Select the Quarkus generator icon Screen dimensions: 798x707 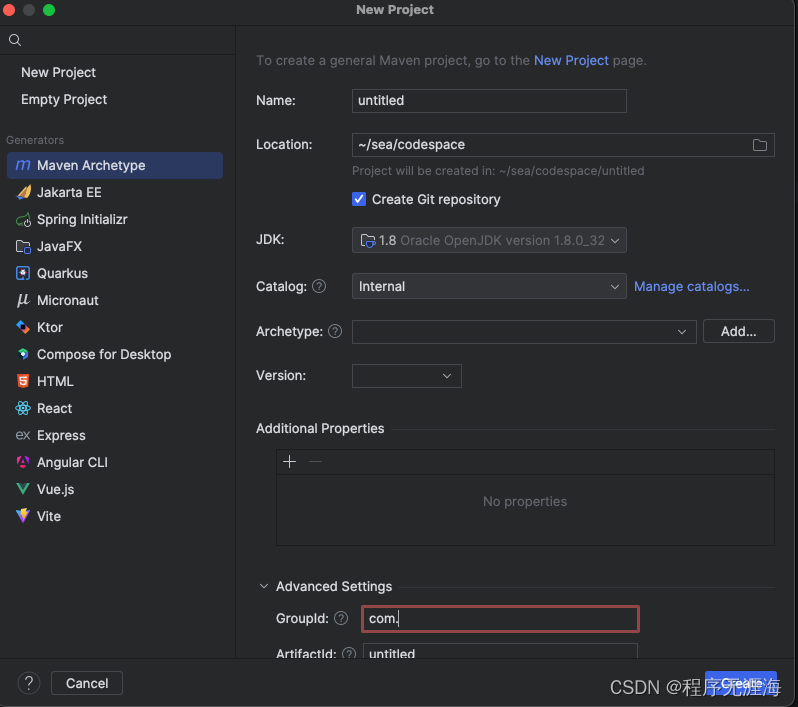click(23, 273)
